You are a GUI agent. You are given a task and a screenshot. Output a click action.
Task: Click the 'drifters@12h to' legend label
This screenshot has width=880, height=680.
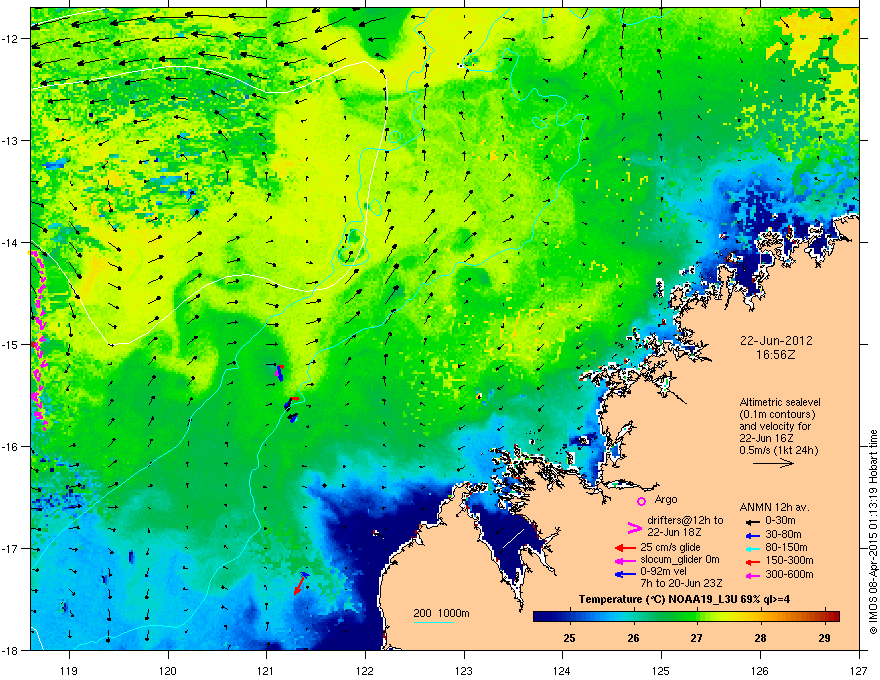(x=685, y=521)
